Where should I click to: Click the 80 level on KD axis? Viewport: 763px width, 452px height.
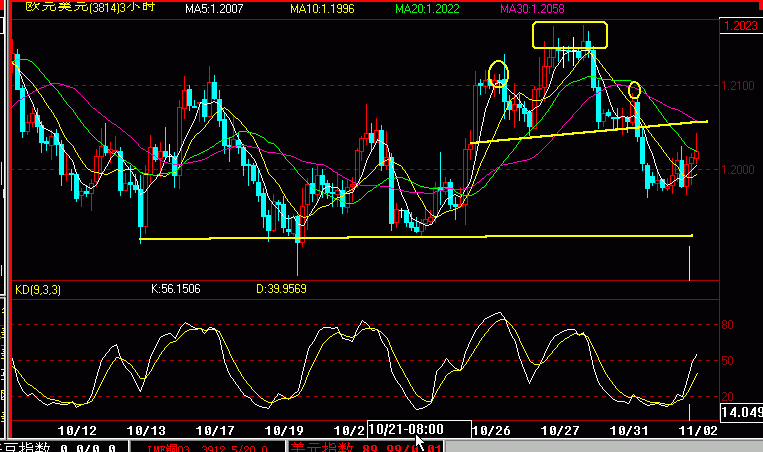click(727, 325)
